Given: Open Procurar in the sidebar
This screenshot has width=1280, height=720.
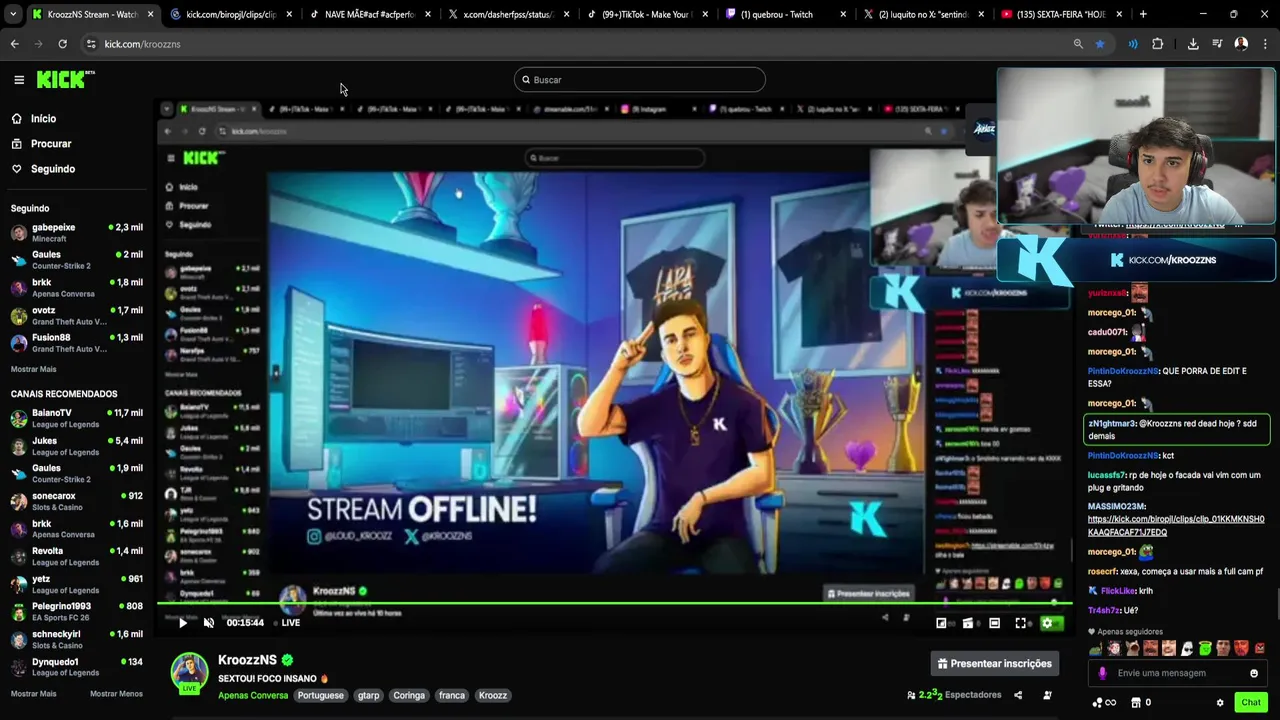Looking at the screenshot, I should (x=50, y=143).
